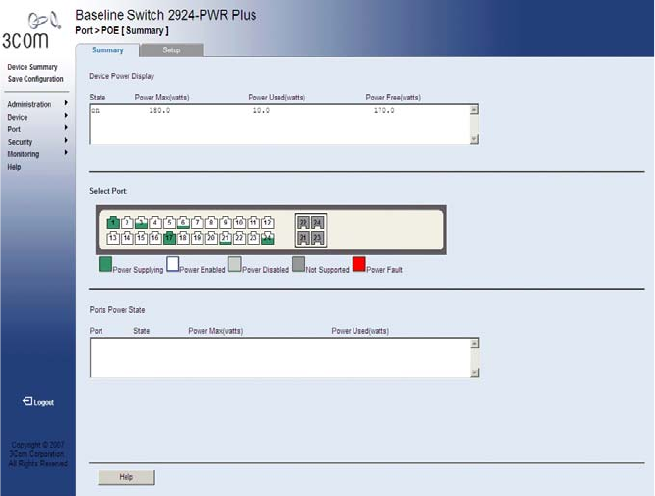Open the Summary tab
This screenshot has height=496, width=655.
107,50
